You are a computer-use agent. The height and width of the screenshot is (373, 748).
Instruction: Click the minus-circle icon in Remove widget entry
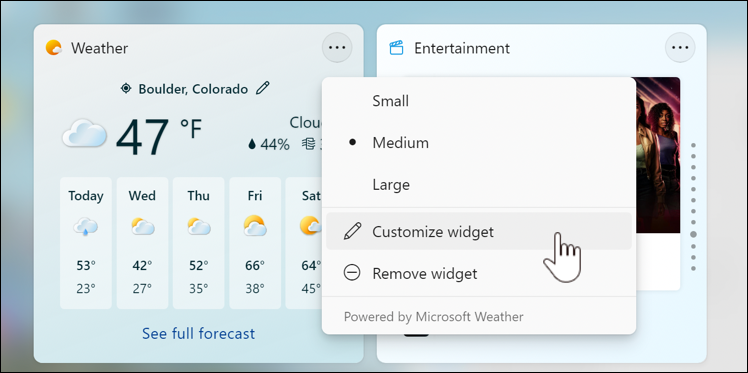pyautogui.click(x=352, y=273)
